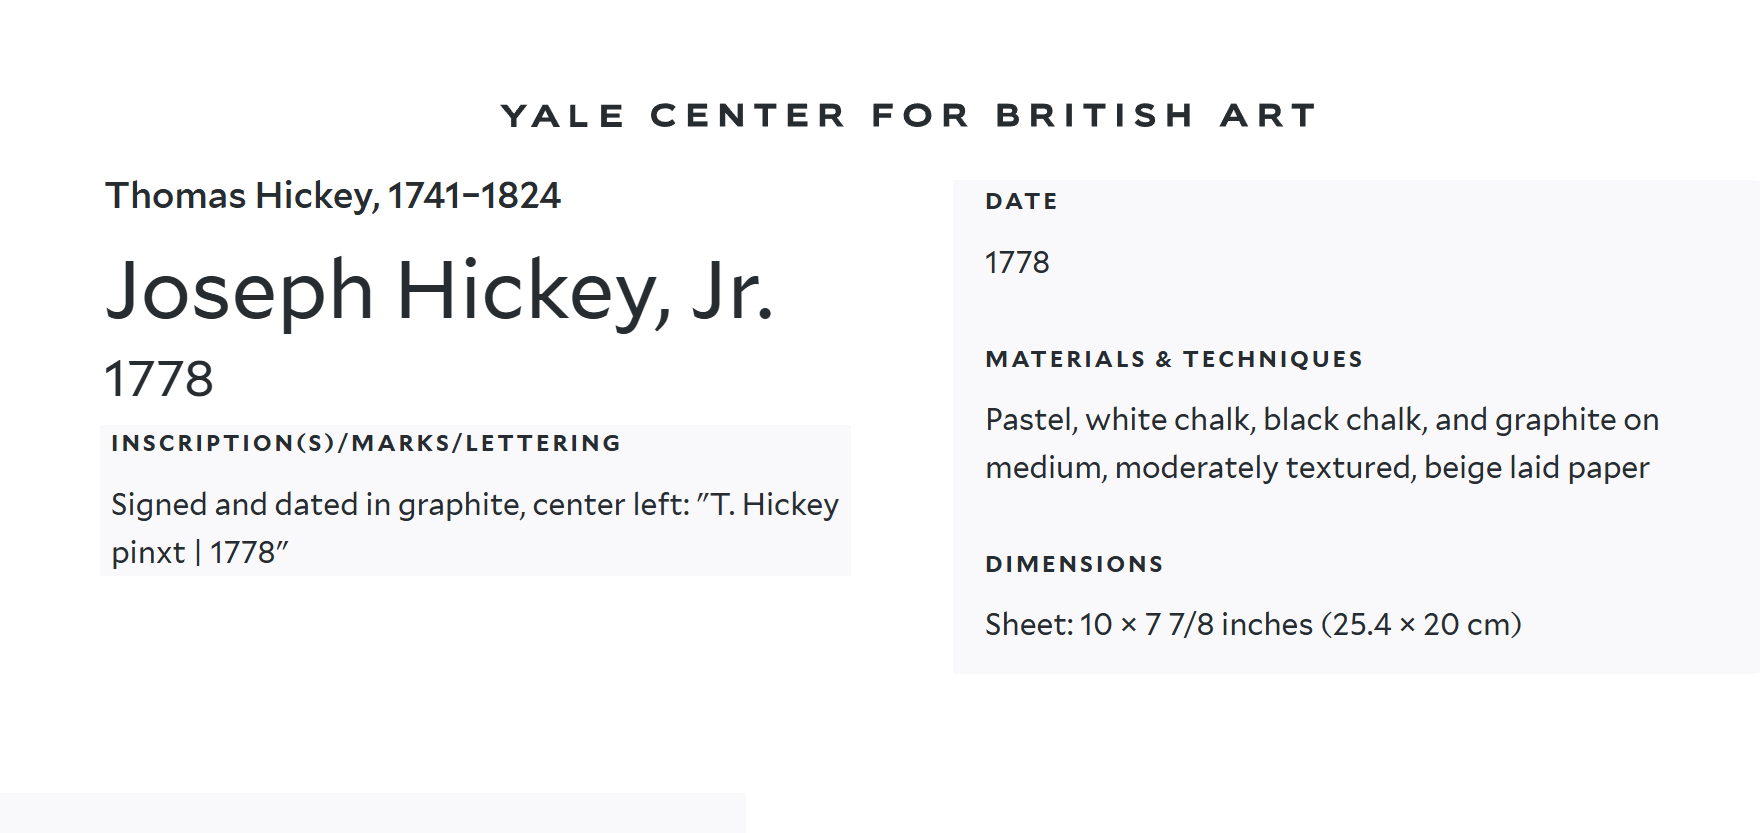Click the Inscription(s)/Marks/Lettering heading
The height and width of the screenshot is (833, 1760).
(366, 443)
